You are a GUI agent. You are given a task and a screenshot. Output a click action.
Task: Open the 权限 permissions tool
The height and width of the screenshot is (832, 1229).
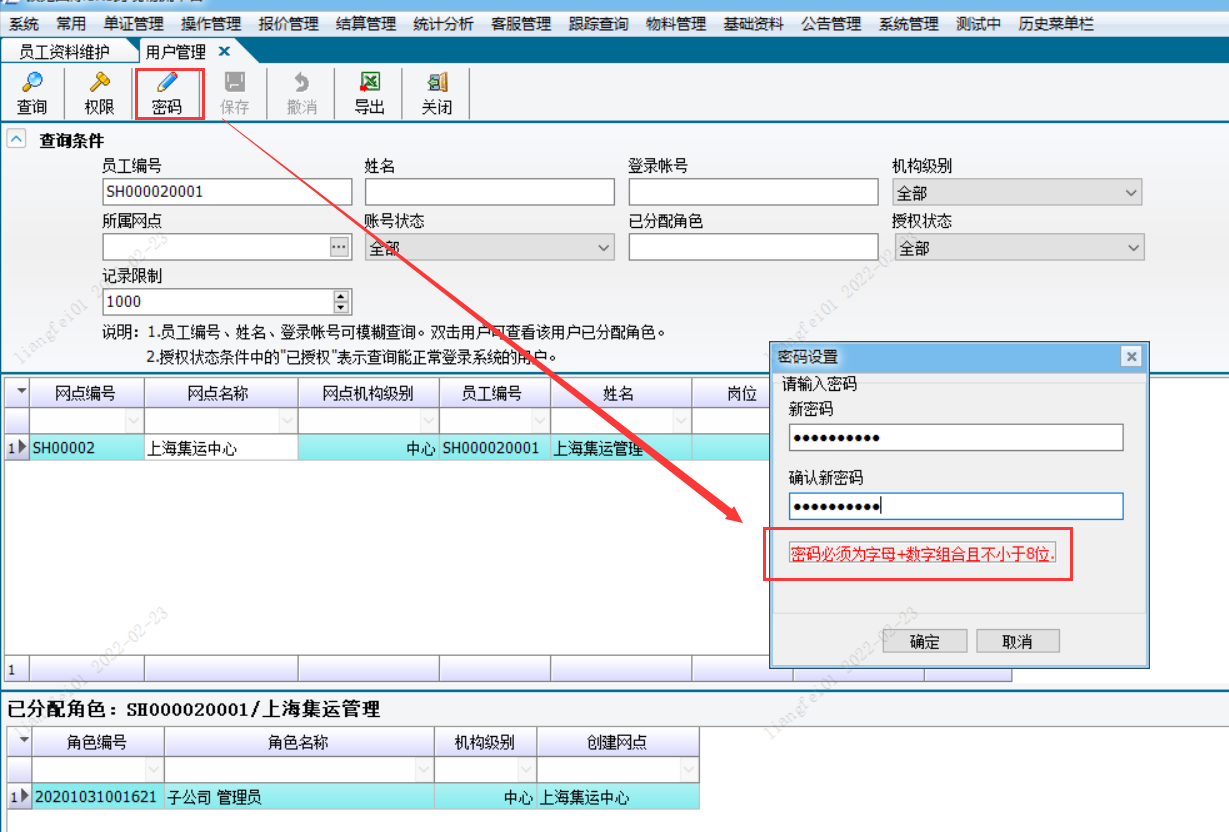pyautogui.click(x=99, y=94)
